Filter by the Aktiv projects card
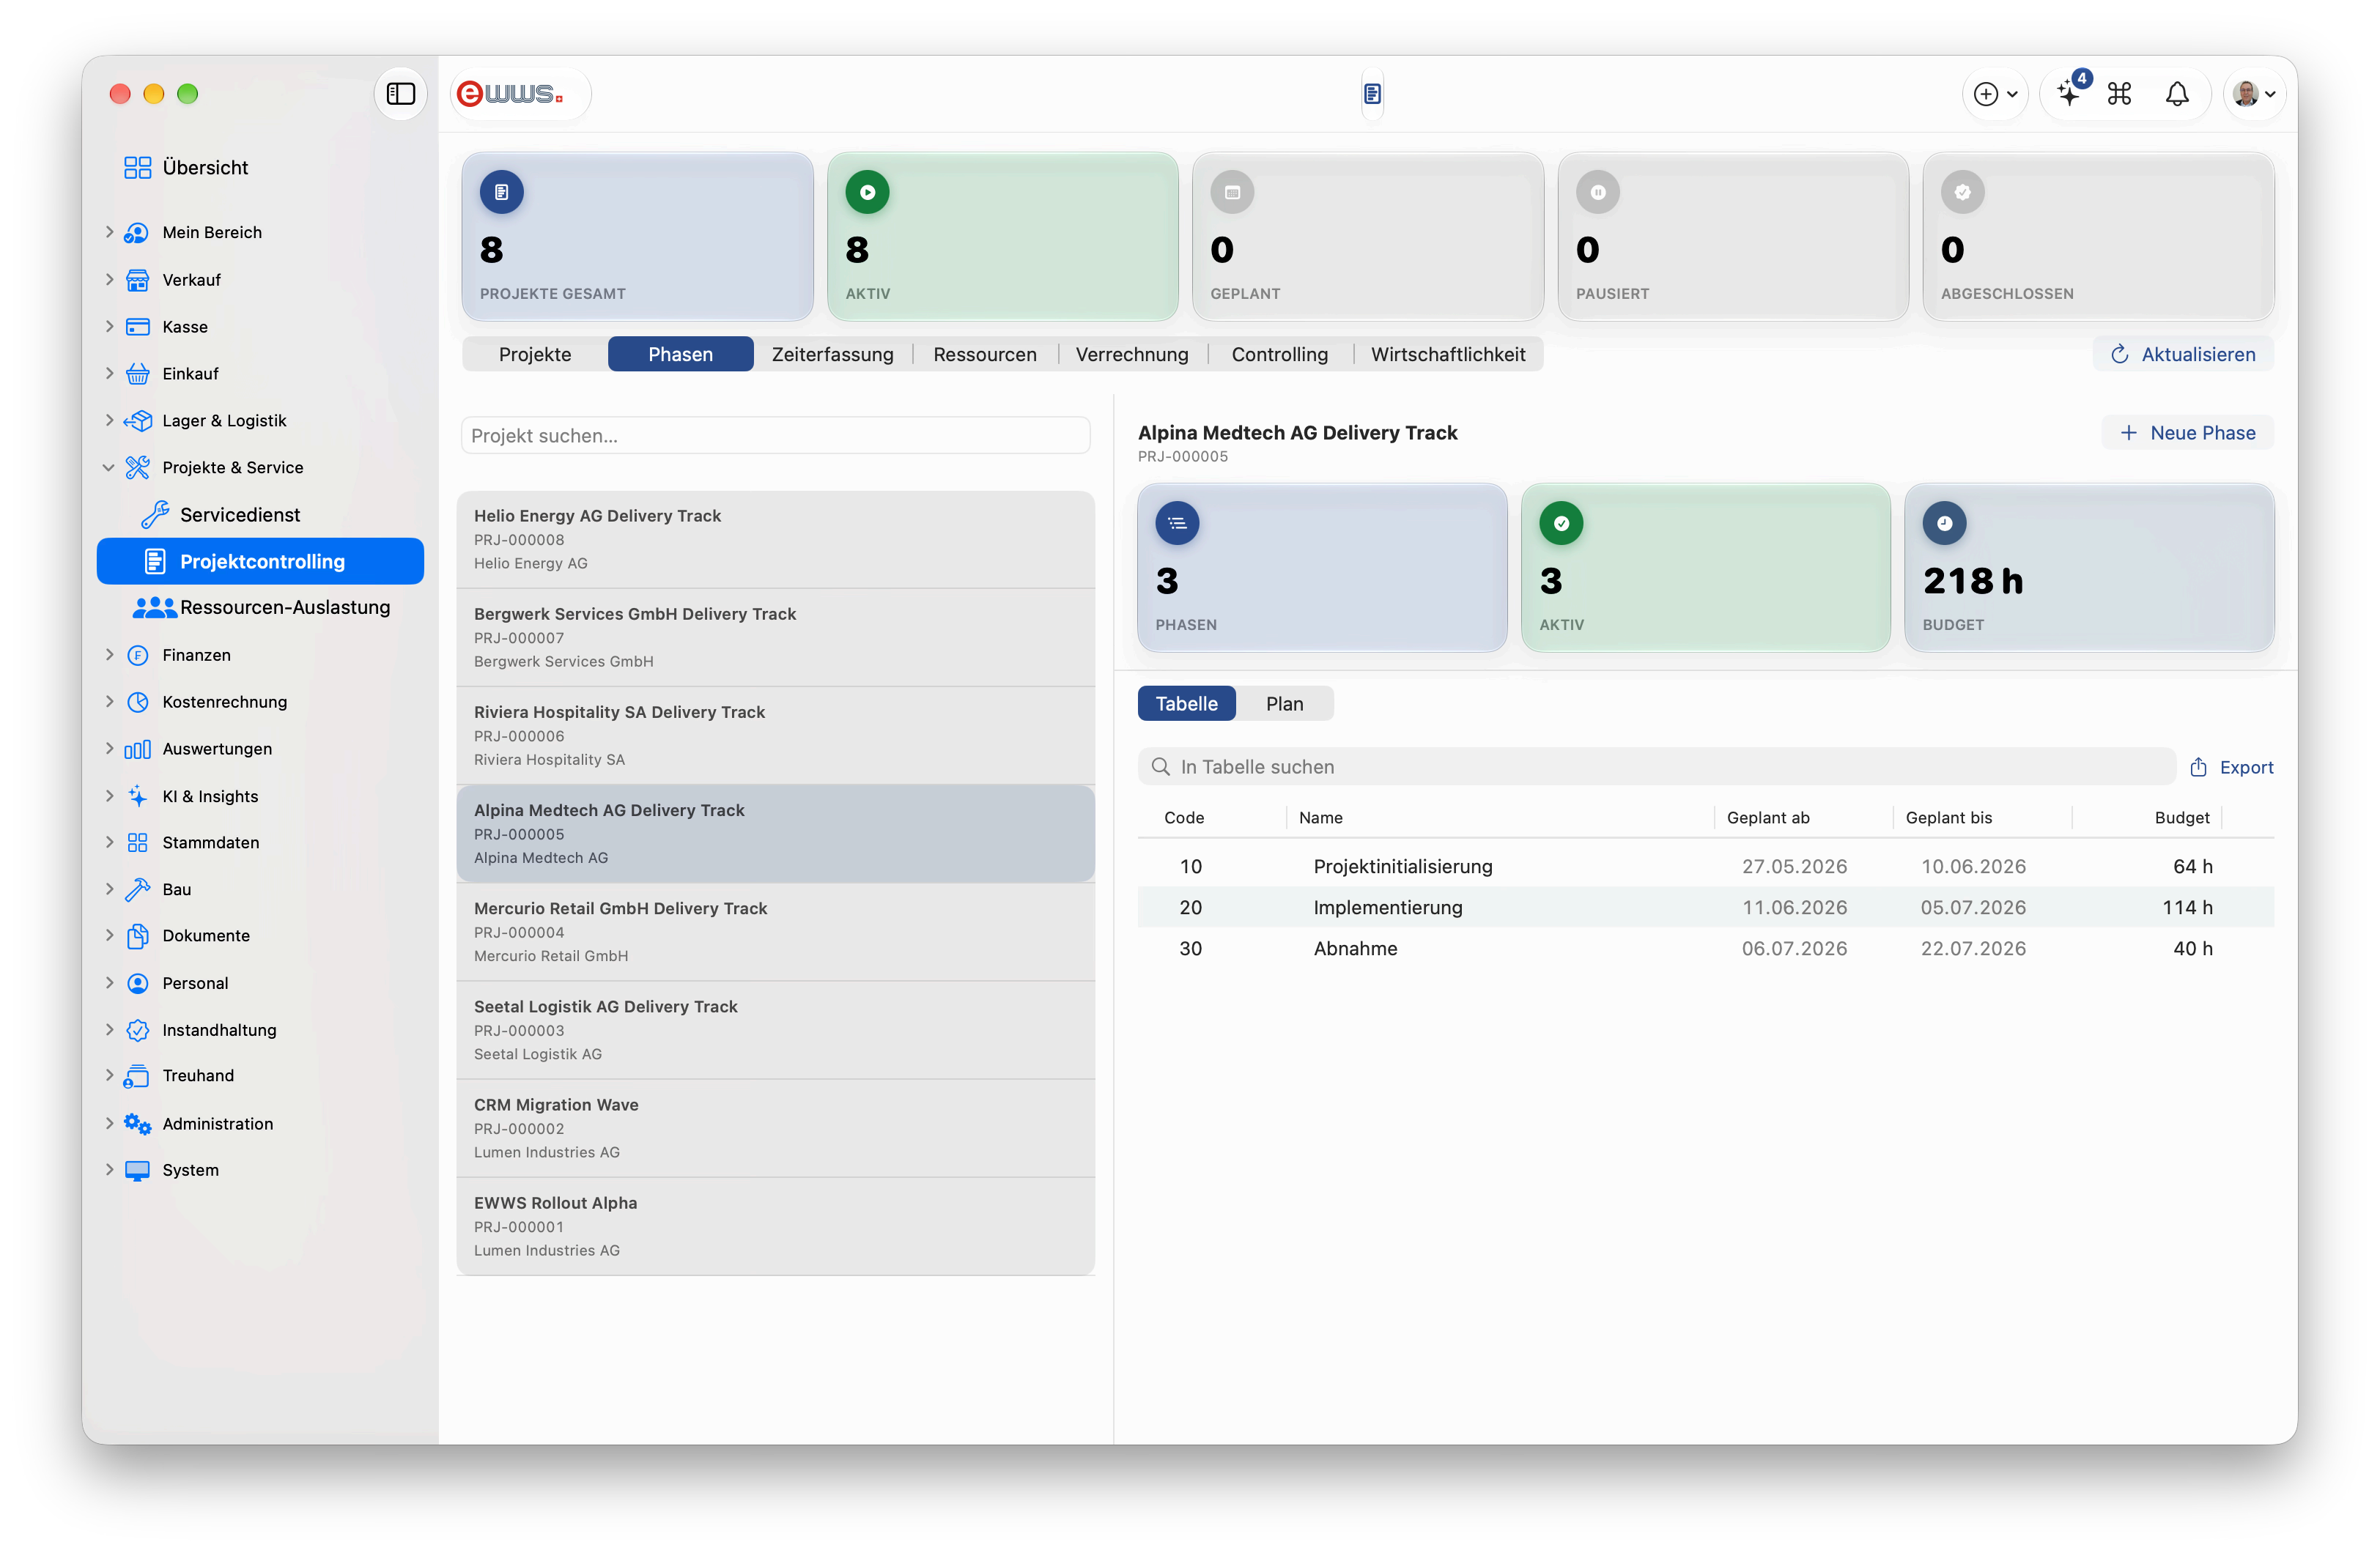The height and width of the screenshot is (1553, 2380). click(1002, 236)
